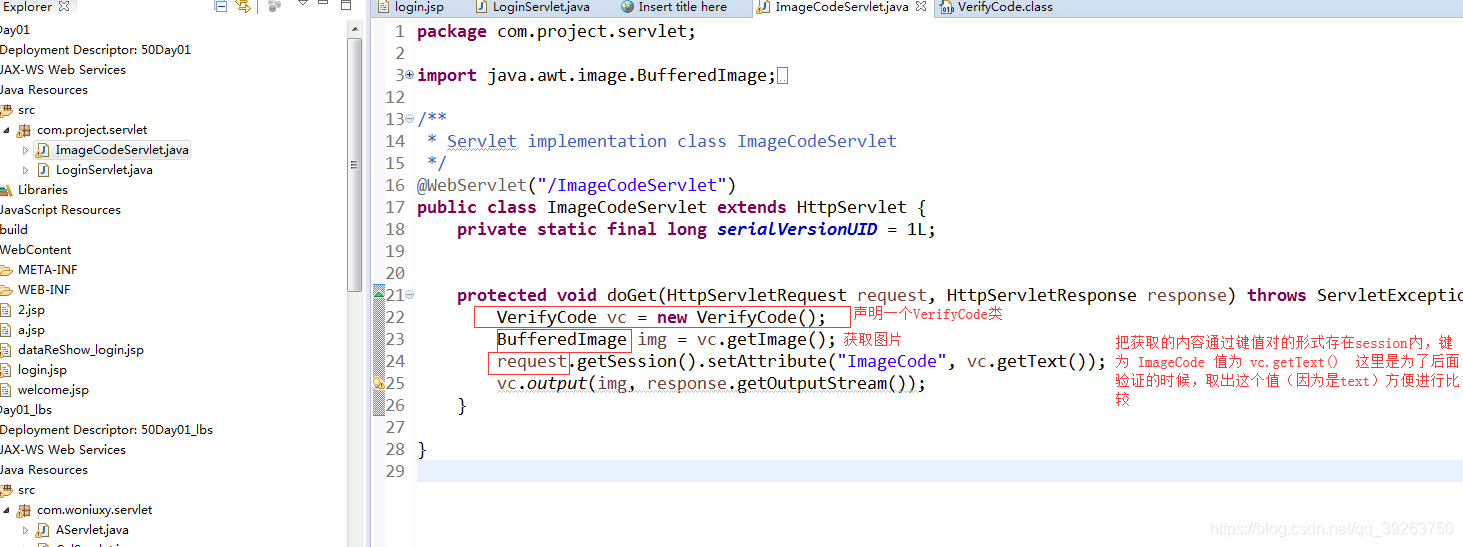Click the warning marker beside line 25
This screenshot has height=547, width=1463.
(379, 383)
